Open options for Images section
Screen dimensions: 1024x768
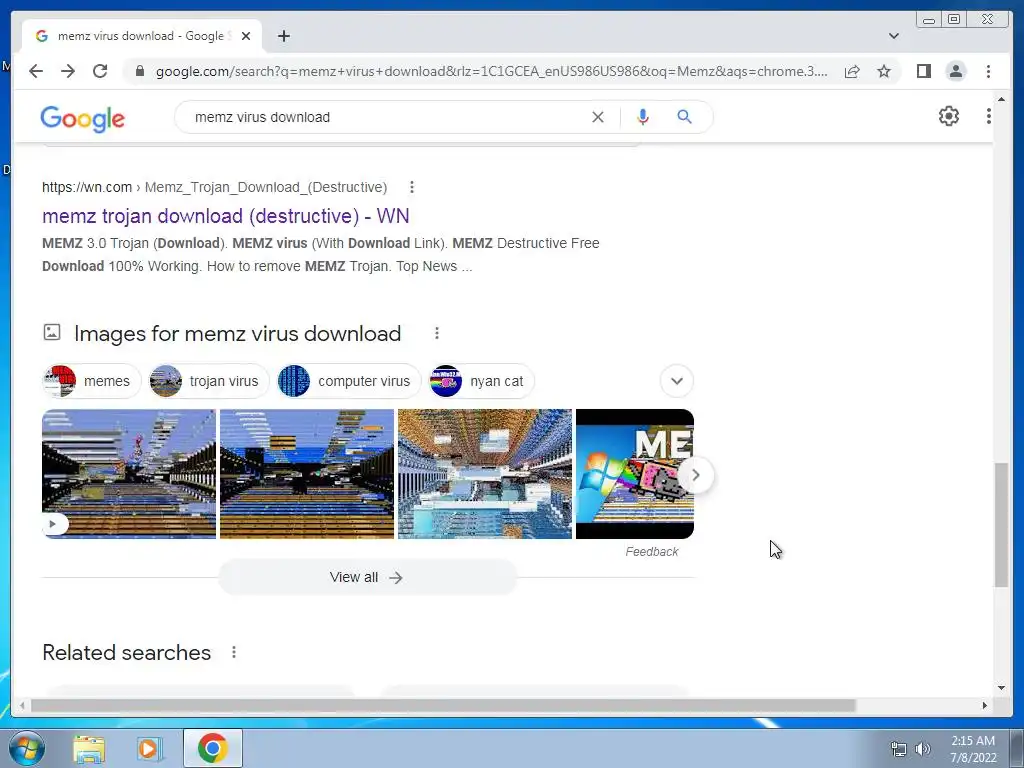coord(436,334)
